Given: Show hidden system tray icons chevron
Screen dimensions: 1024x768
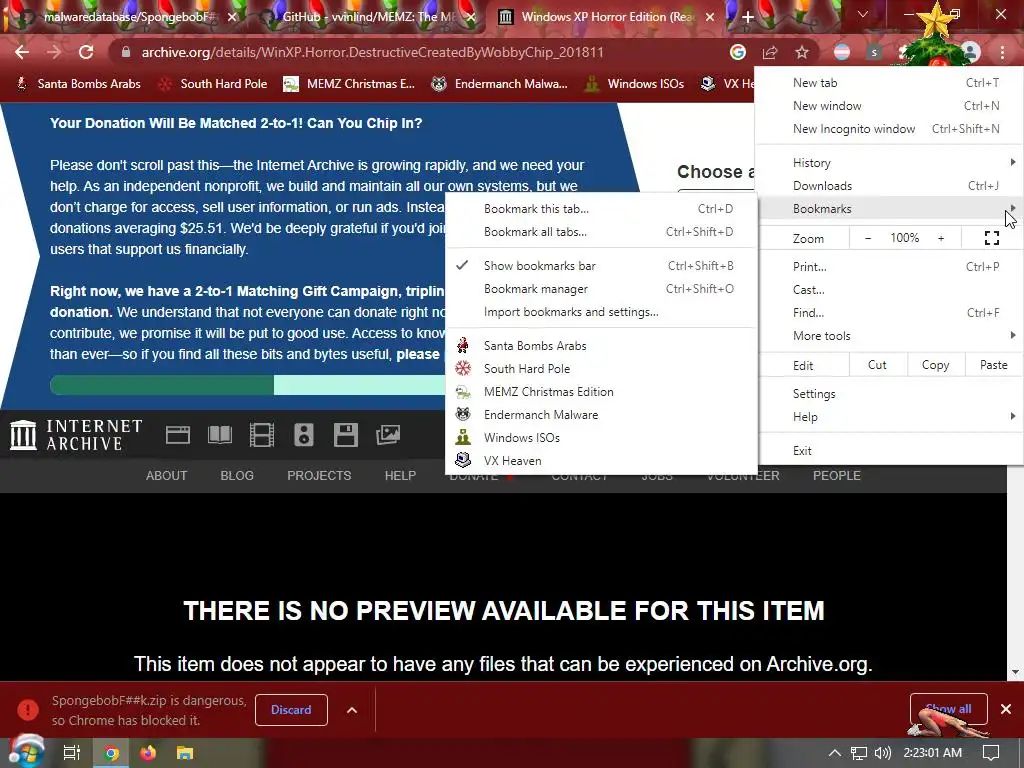Looking at the screenshot, I should [x=834, y=753].
